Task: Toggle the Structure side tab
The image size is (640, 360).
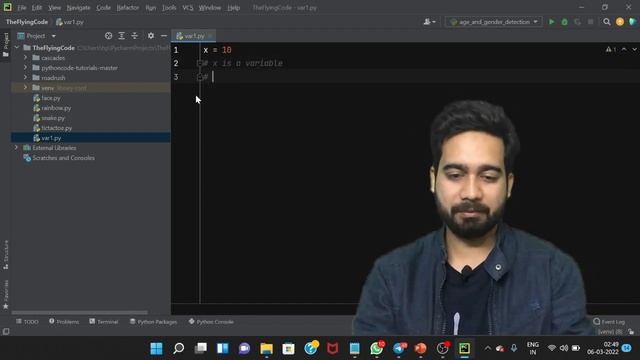Action: [6, 254]
